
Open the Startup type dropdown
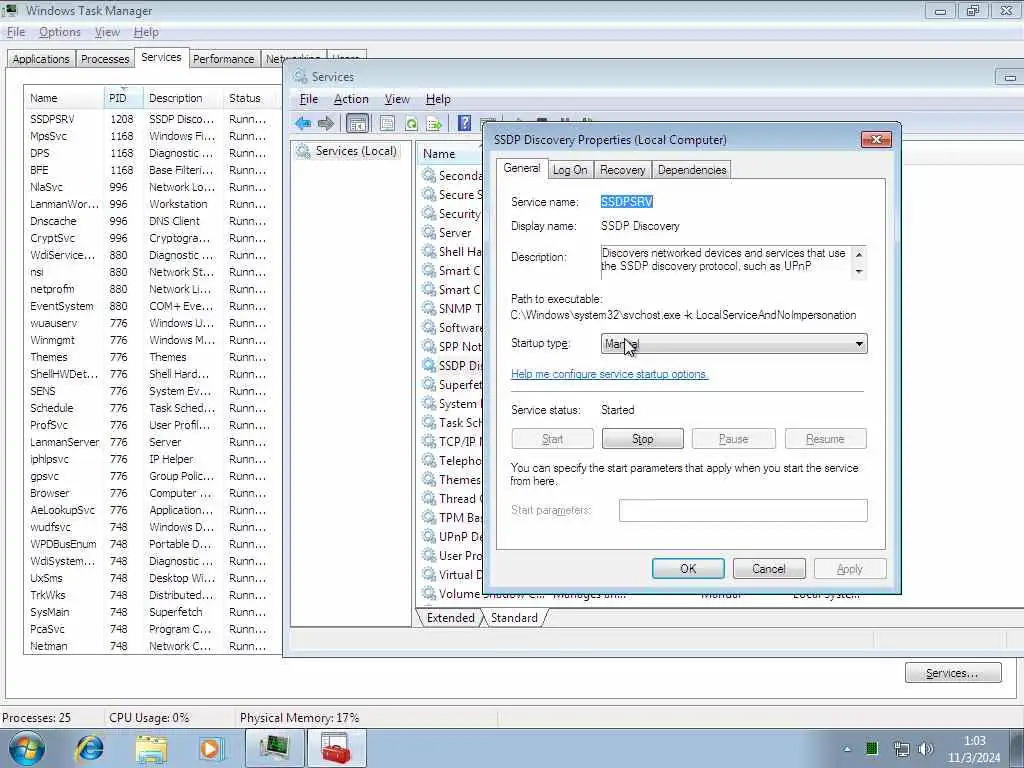click(733, 344)
